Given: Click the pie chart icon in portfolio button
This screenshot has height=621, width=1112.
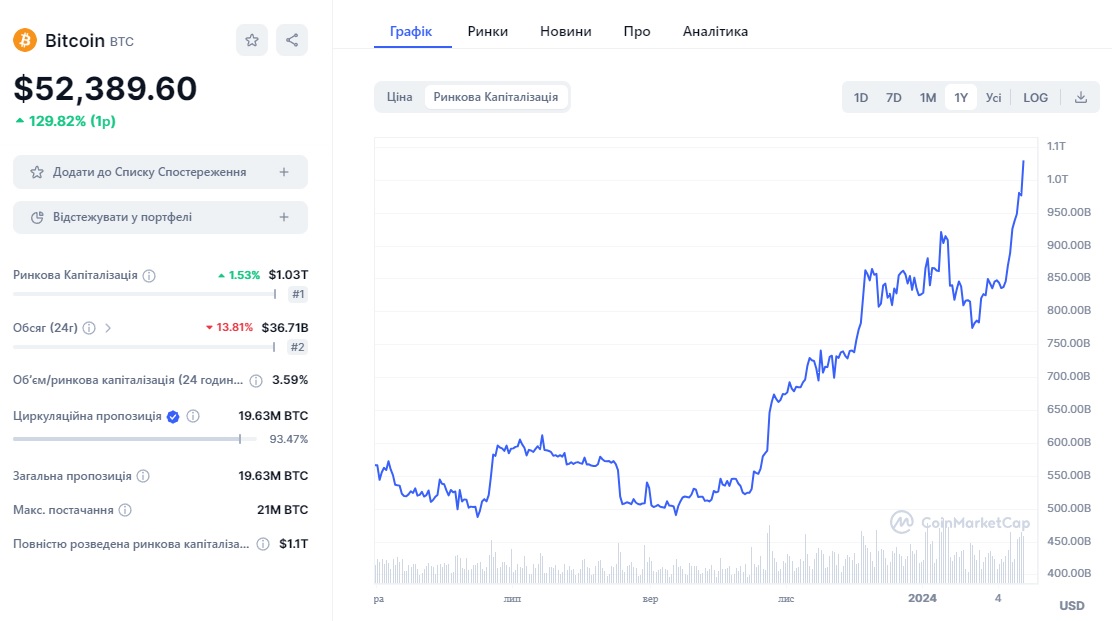Looking at the screenshot, I should 37,218.
